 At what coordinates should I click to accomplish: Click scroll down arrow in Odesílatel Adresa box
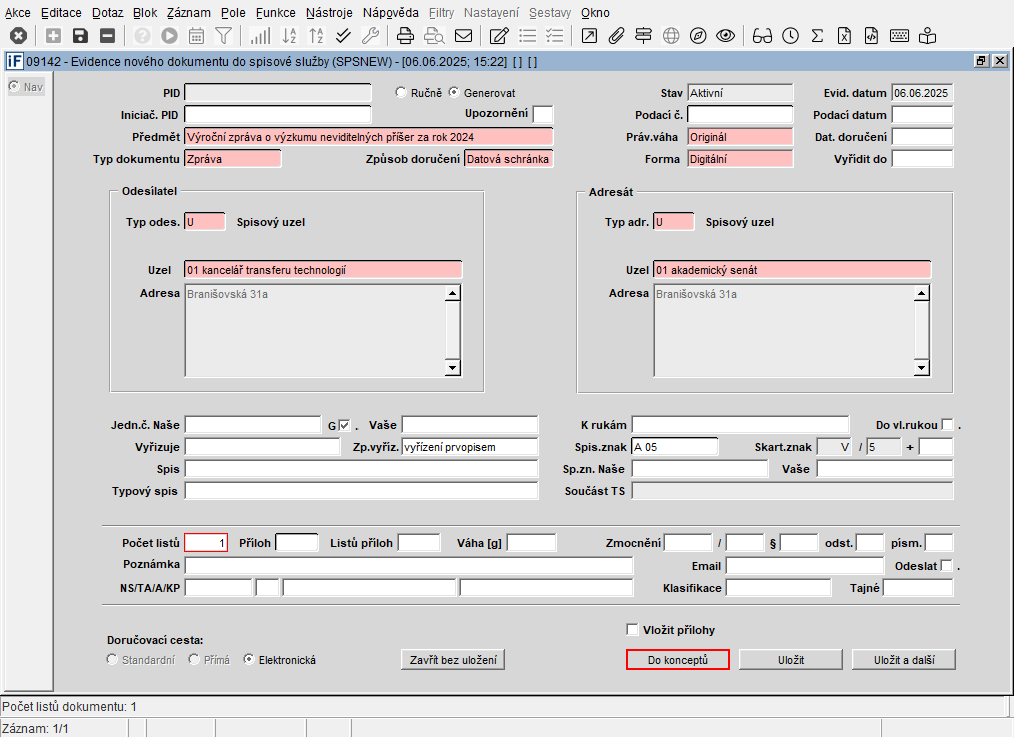[453, 368]
